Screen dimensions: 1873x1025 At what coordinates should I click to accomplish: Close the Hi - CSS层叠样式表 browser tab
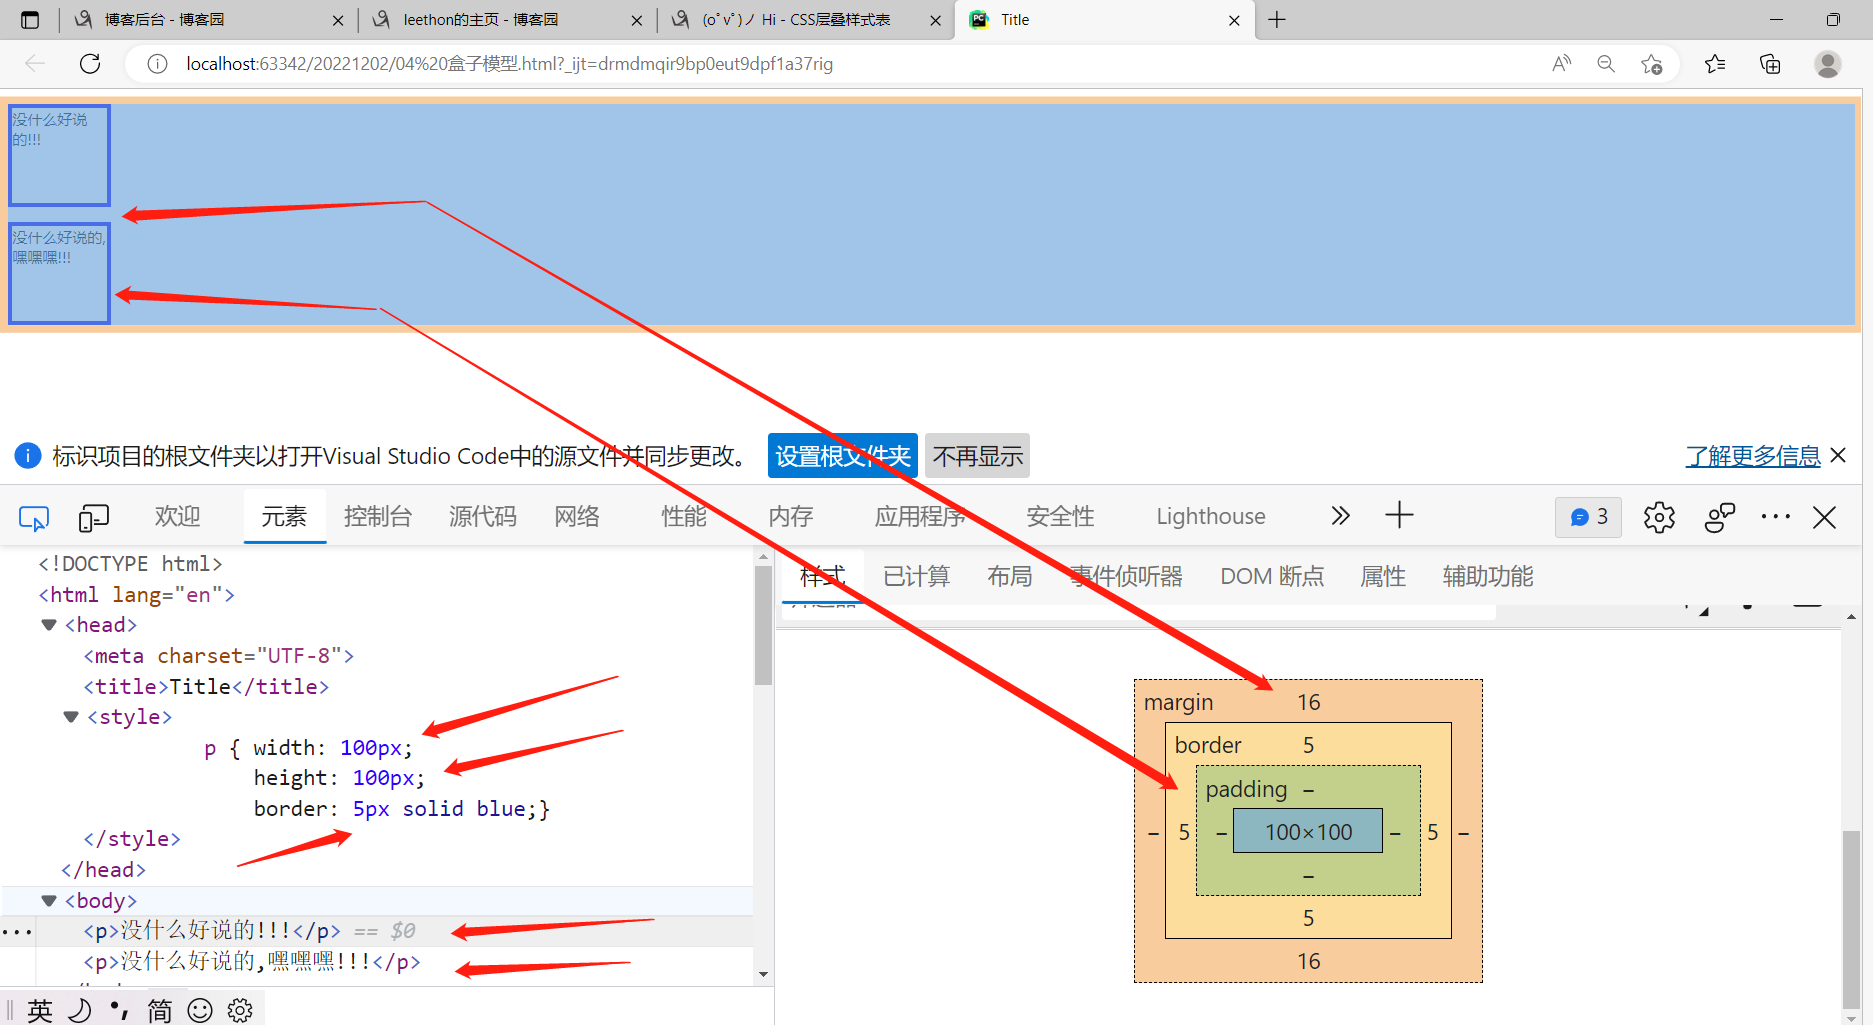[935, 20]
